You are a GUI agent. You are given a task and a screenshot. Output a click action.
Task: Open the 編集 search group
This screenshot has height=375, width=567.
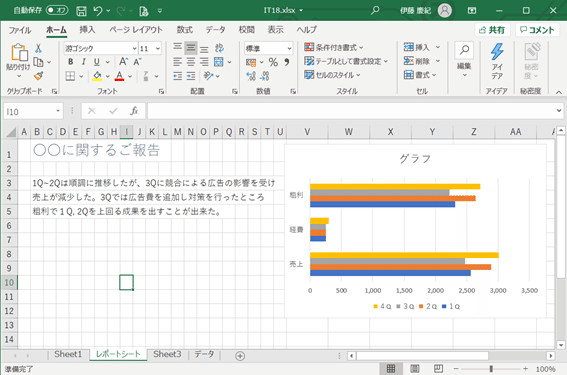(x=464, y=59)
